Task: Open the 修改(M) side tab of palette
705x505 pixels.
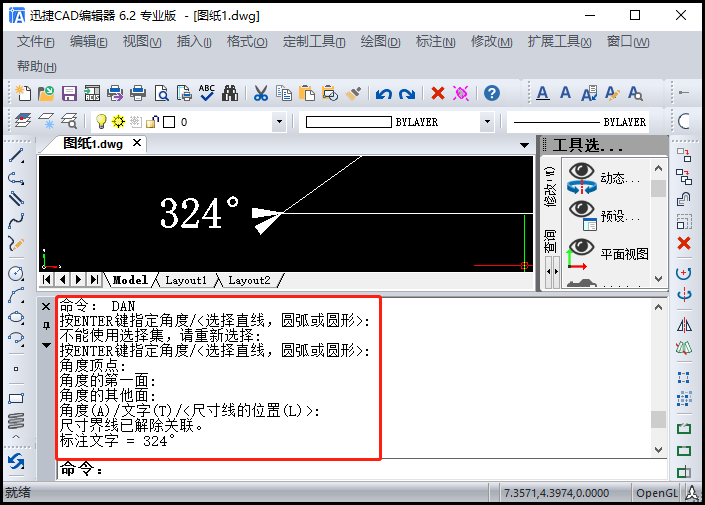Action: [x=550, y=187]
